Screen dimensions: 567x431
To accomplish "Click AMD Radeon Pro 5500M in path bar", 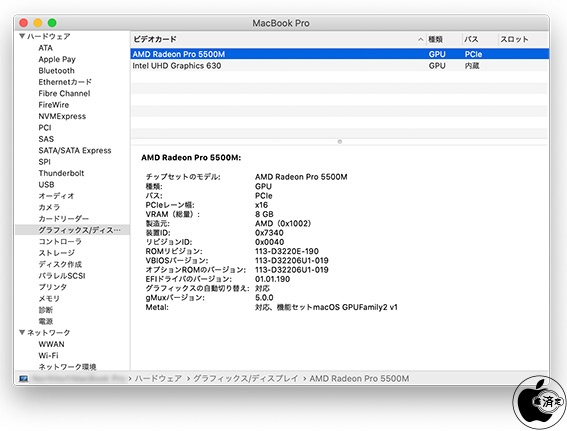I will (x=359, y=379).
